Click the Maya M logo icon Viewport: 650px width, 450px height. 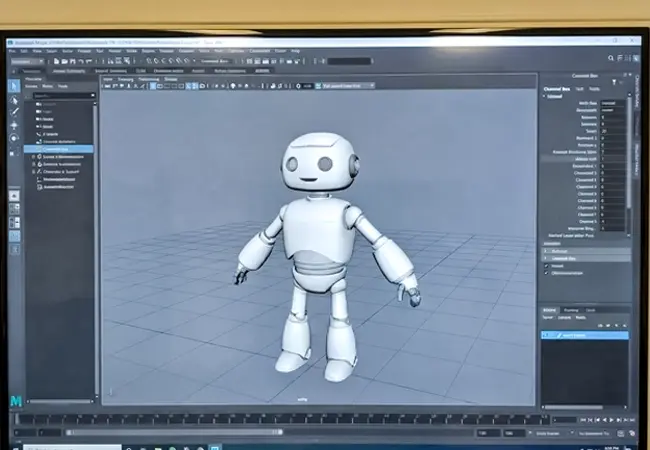(16, 401)
